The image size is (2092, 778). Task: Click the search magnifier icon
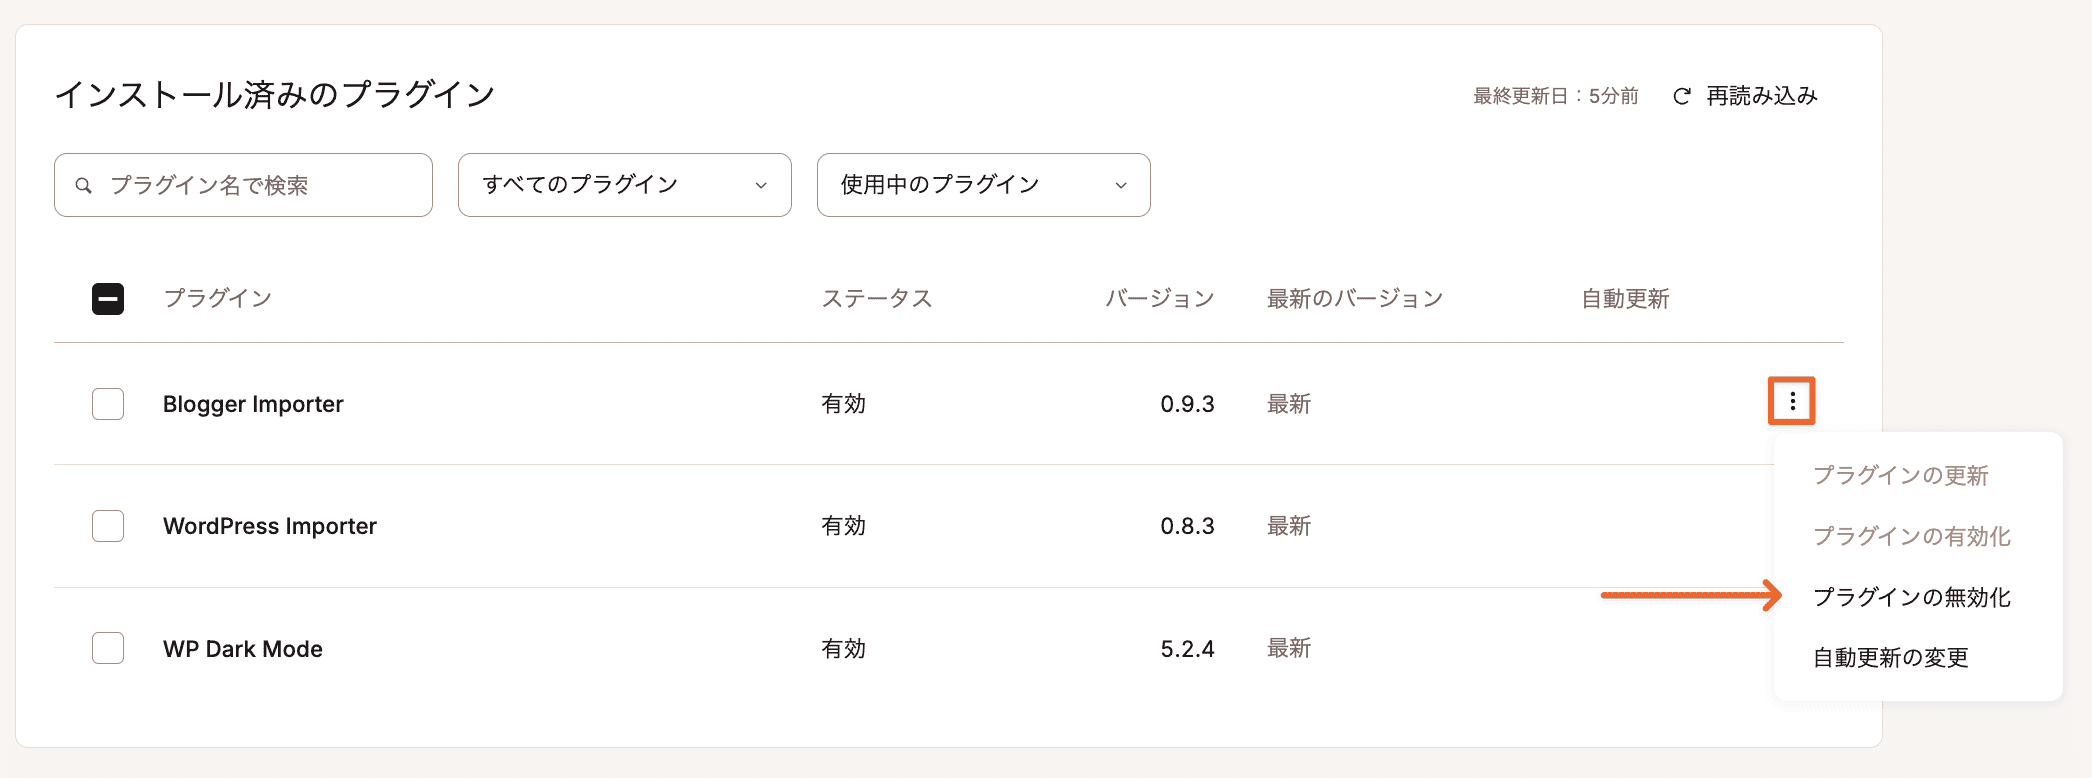(x=84, y=184)
